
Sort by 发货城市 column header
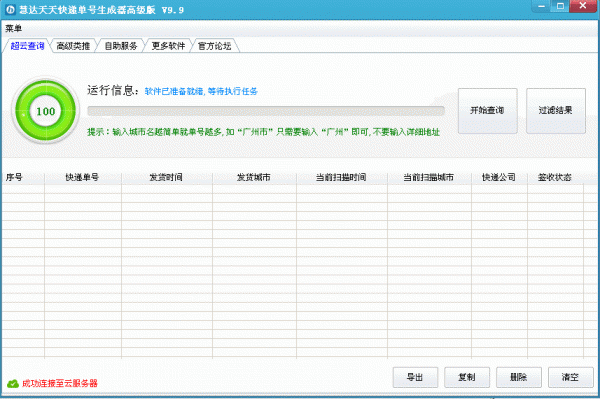(x=254, y=178)
